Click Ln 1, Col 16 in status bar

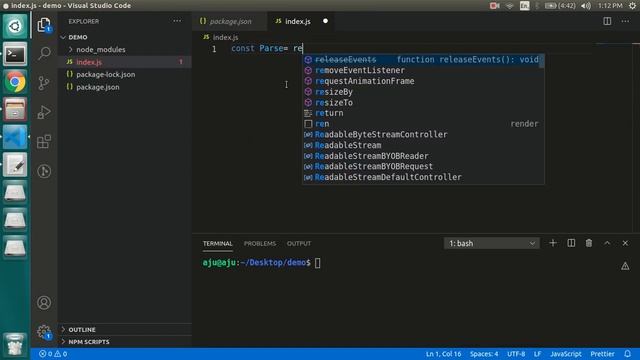point(444,354)
